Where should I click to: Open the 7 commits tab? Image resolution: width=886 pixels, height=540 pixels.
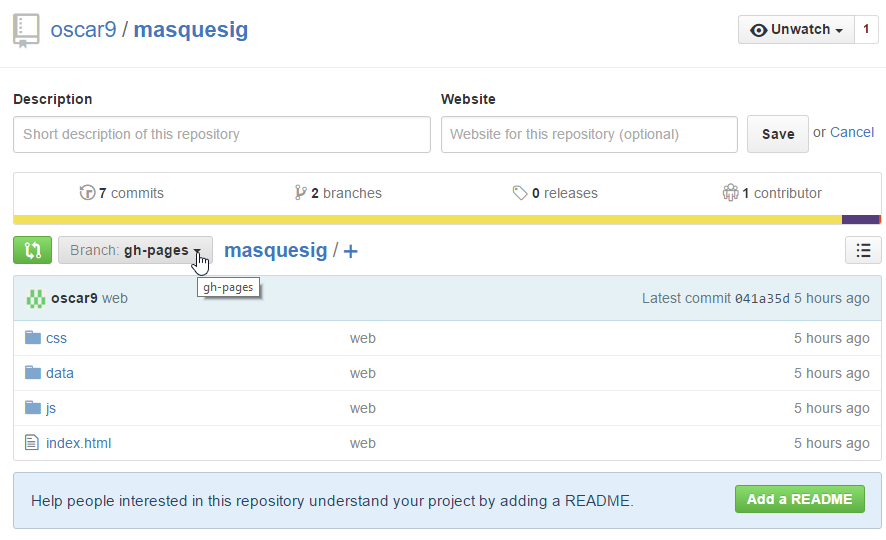122,193
